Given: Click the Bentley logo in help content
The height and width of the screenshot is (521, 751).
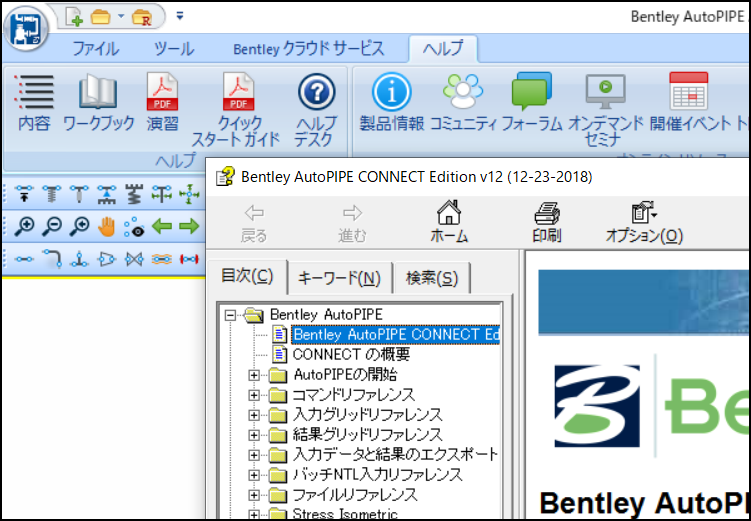Looking at the screenshot, I should click(597, 406).
